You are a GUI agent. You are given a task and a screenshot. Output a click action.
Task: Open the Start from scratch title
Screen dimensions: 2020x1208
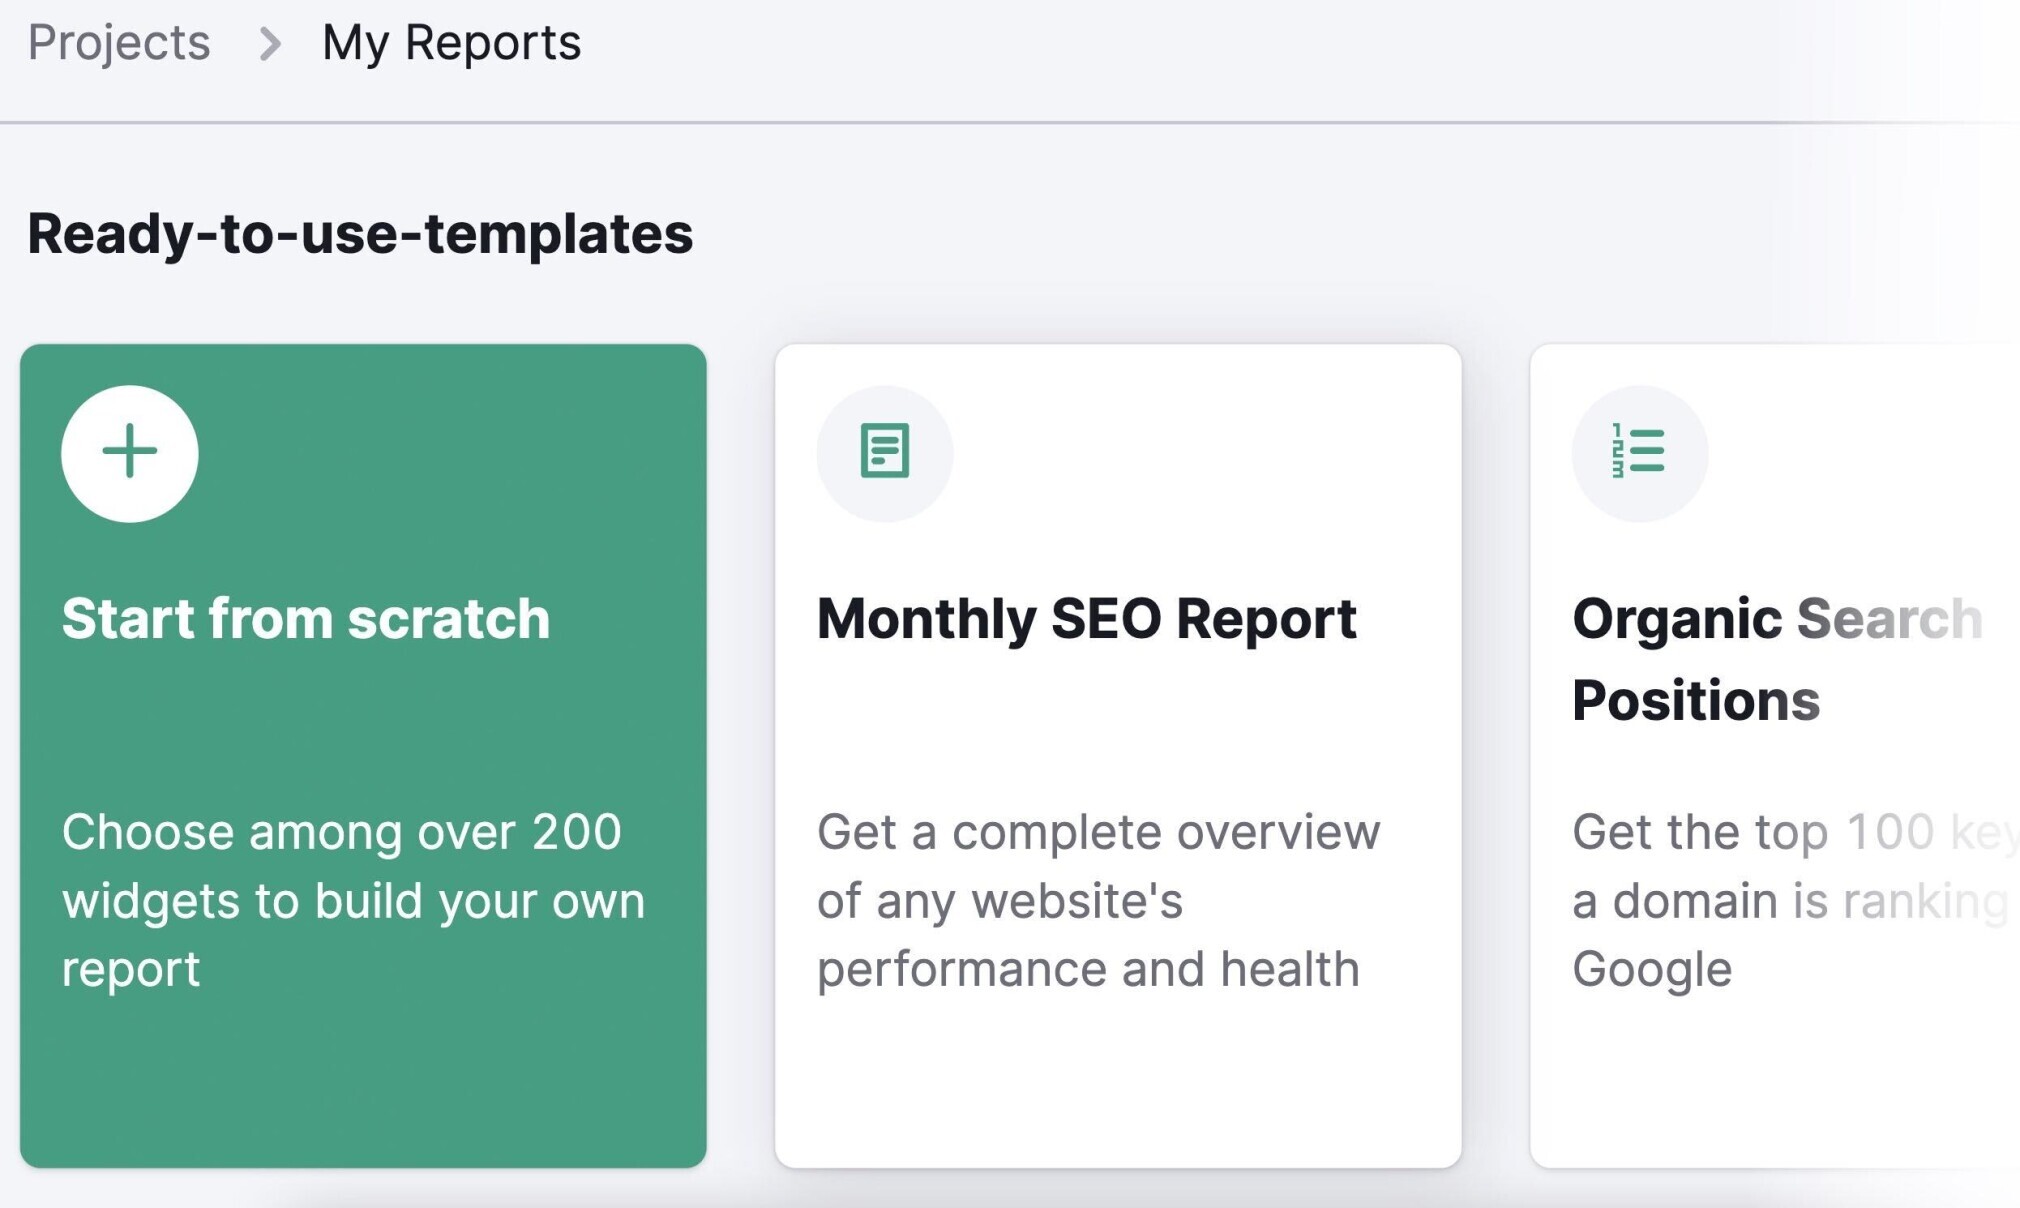click(306, 618)
